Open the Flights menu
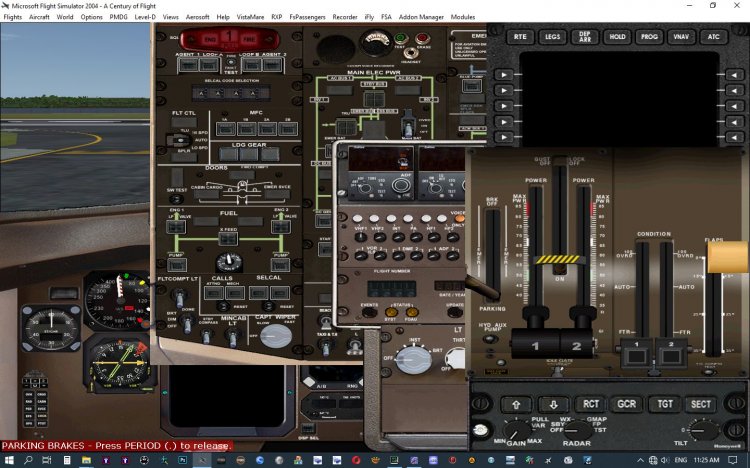The image size is (750, 468). point(12,17)
